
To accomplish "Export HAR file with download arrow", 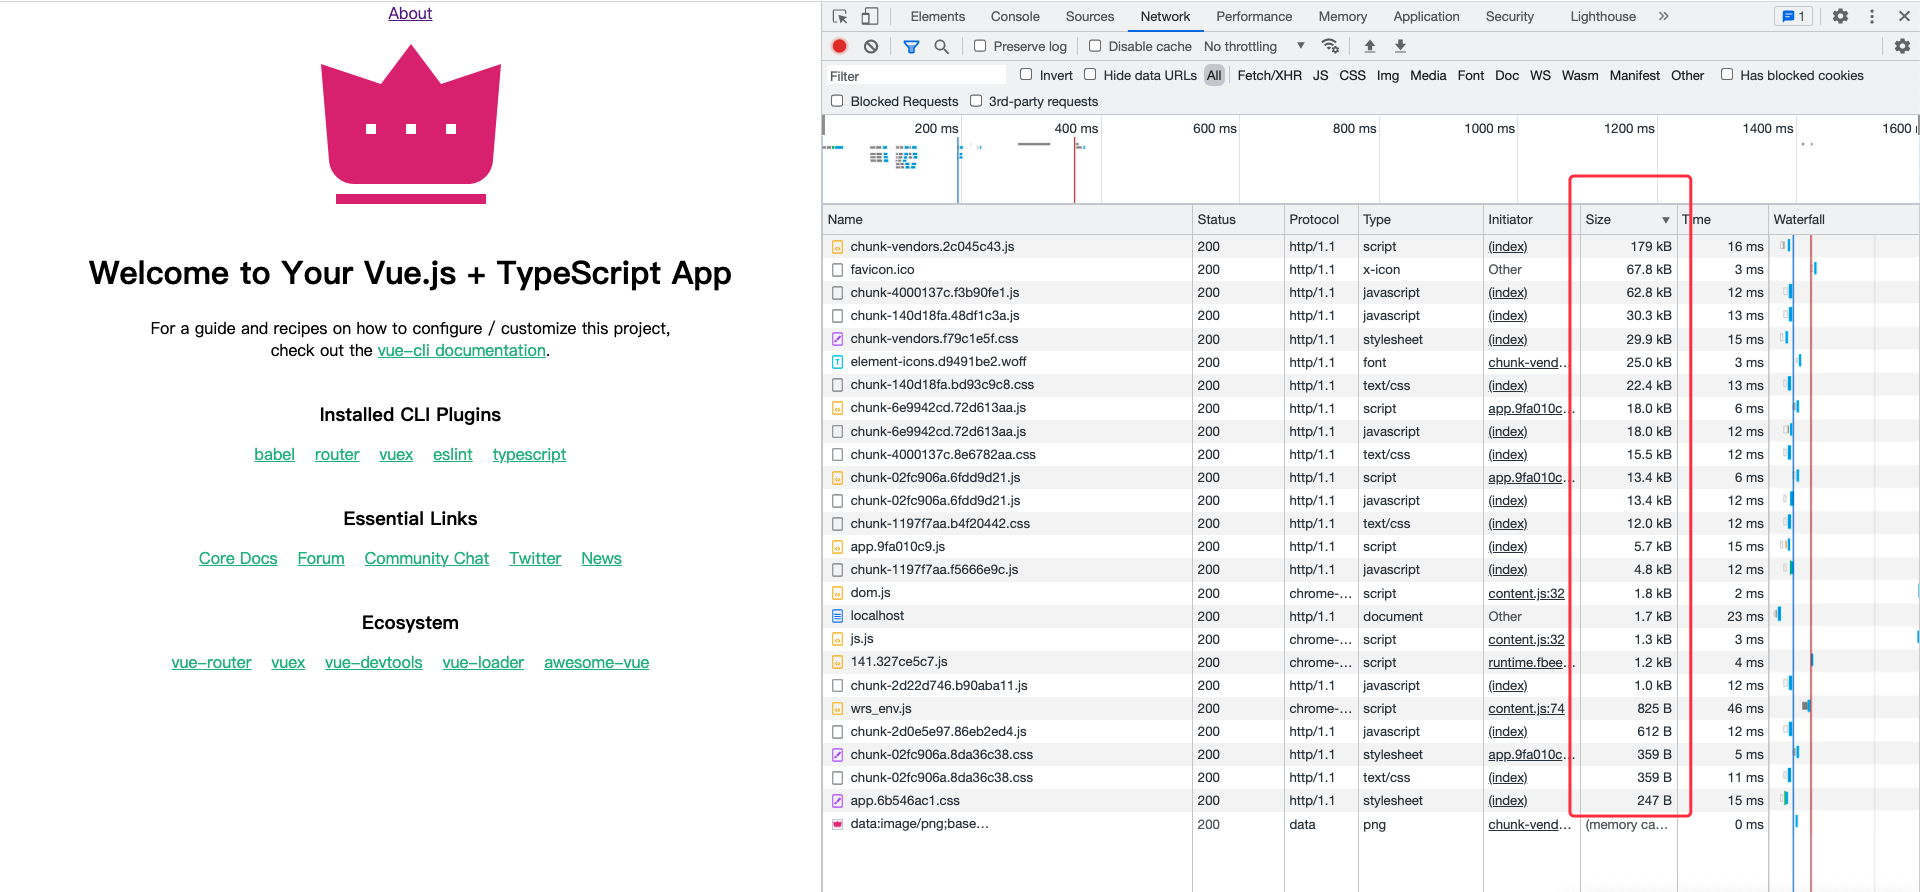I will (1401, 46).
